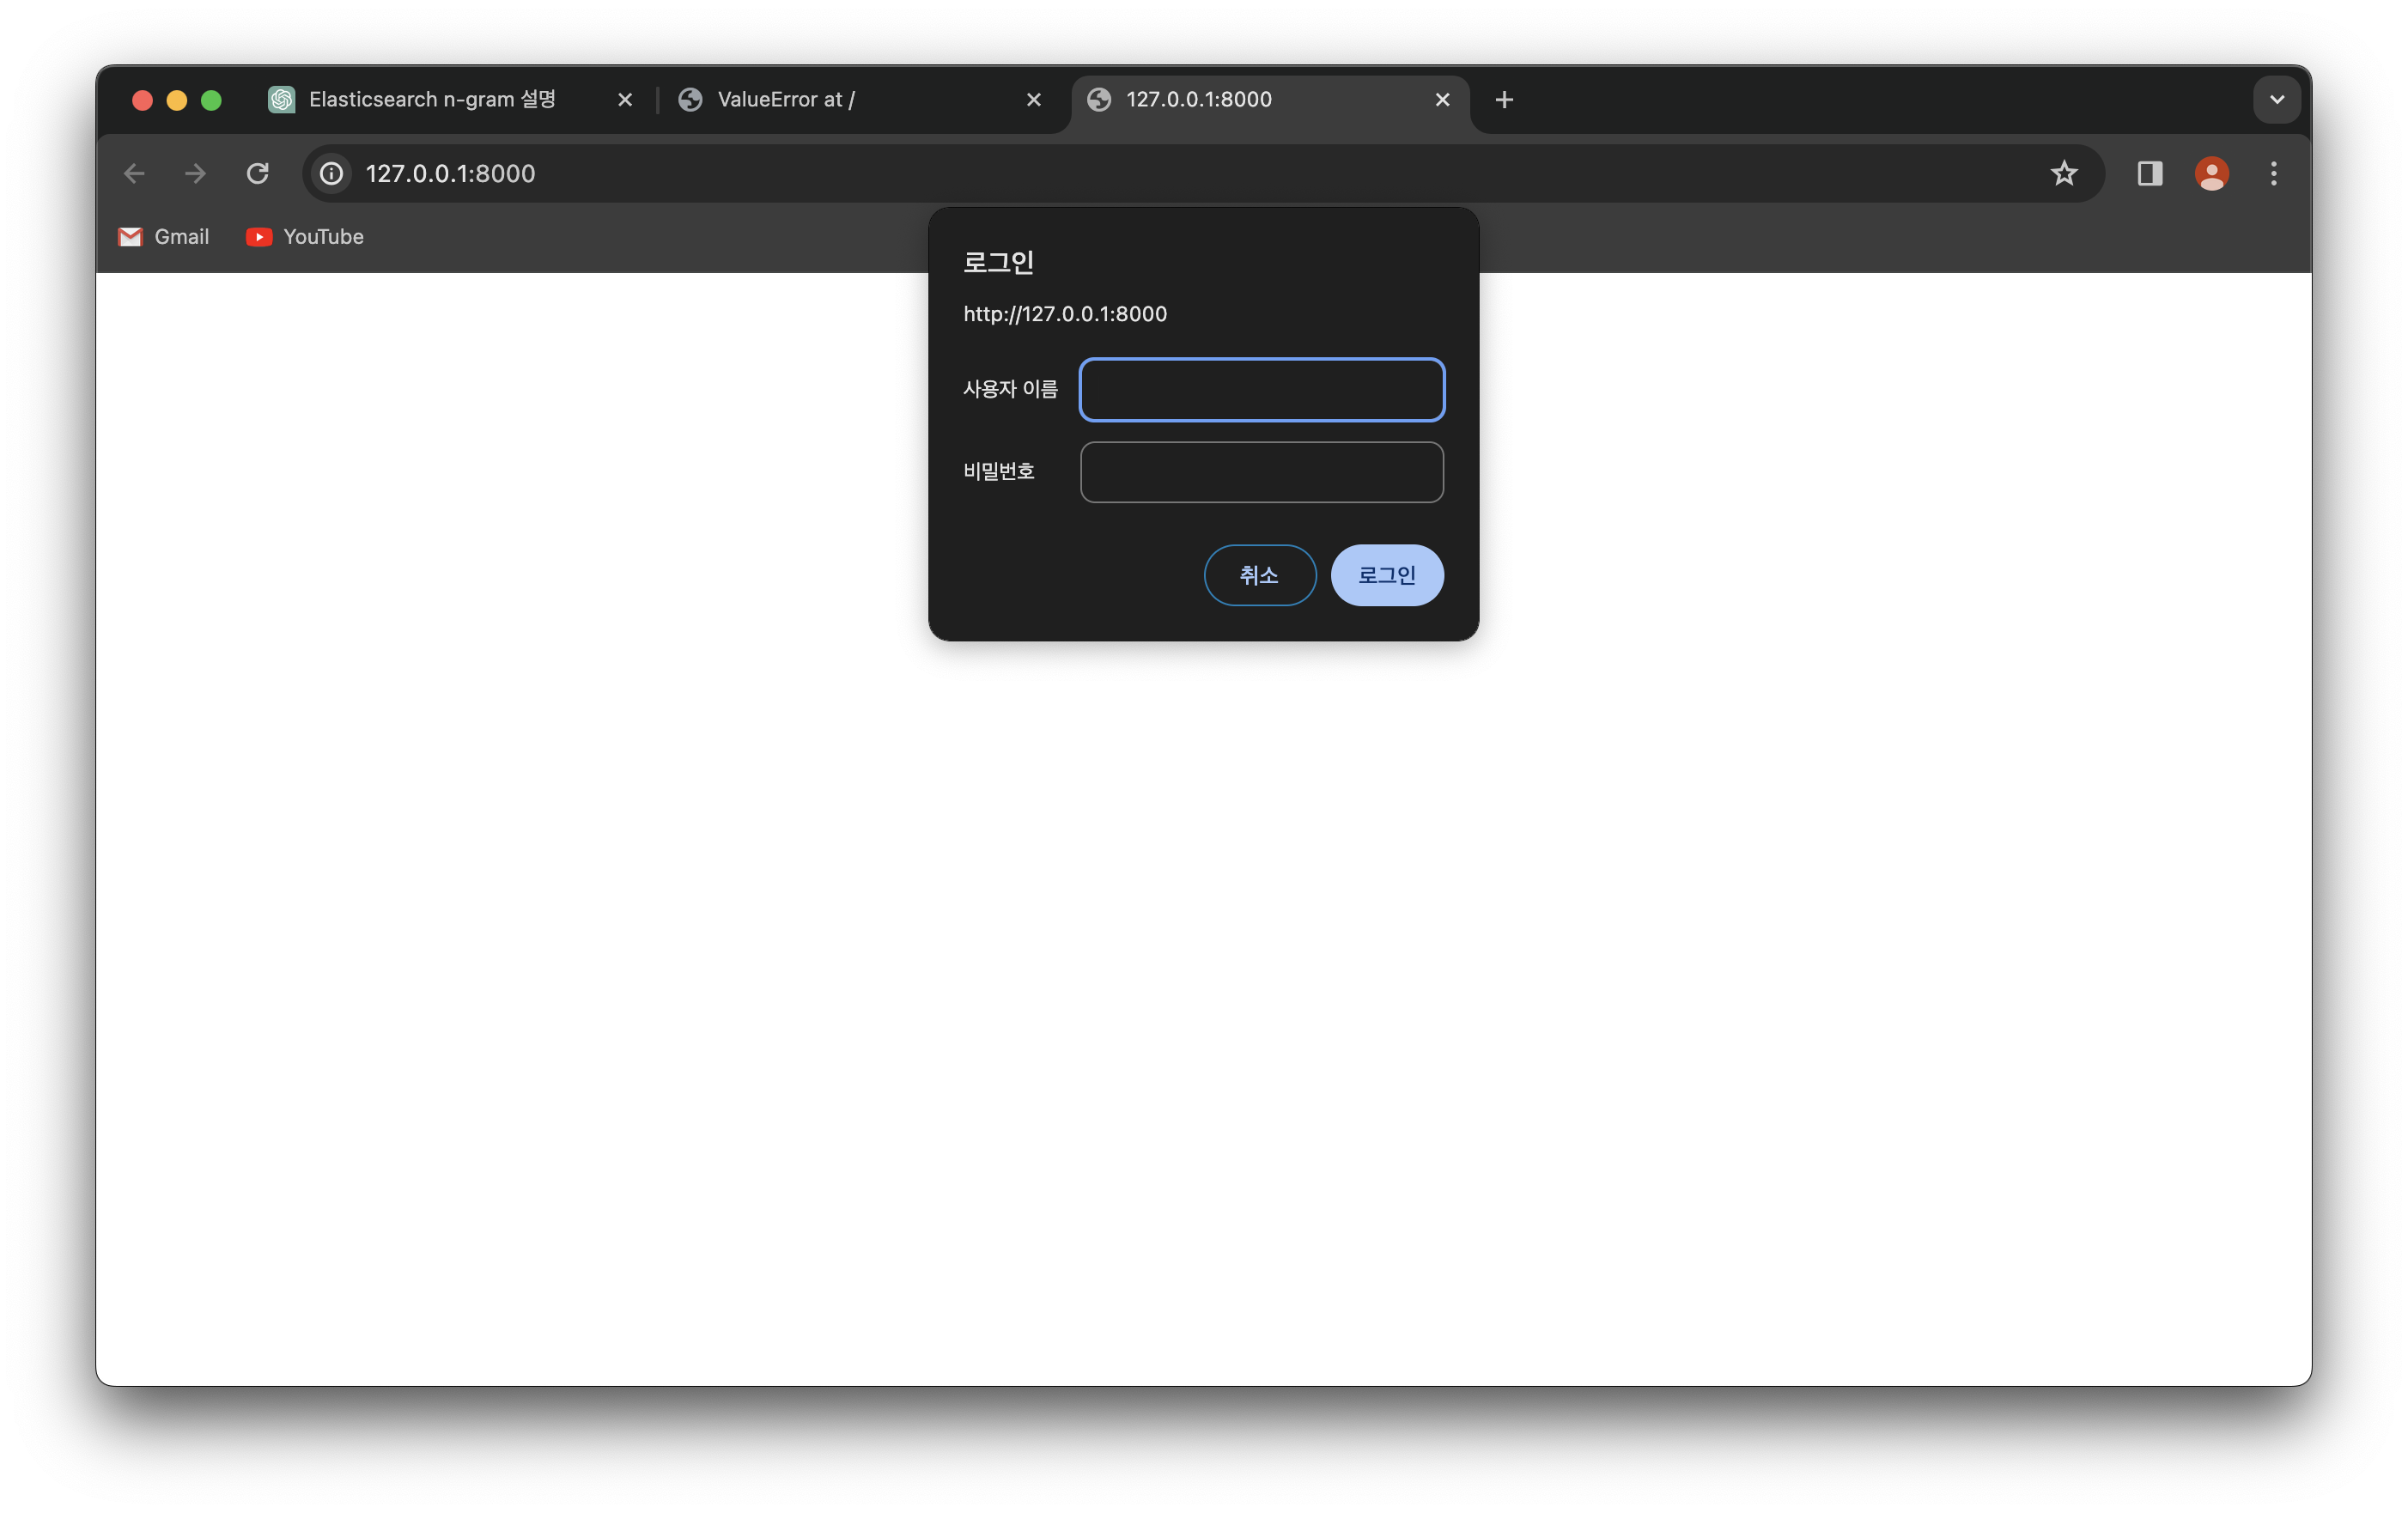Focus the 사용자 이름 input field
The height and width of the screenshot is (1513, 2408).
[1262, 390]
